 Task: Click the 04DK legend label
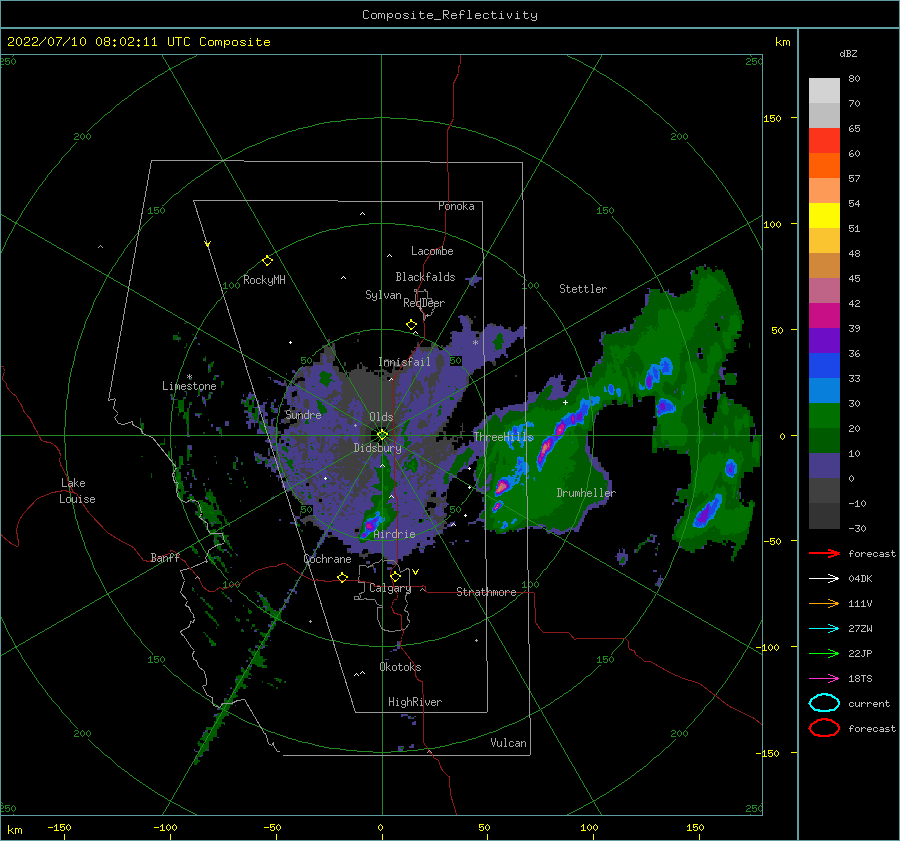(x=860, y=579)
